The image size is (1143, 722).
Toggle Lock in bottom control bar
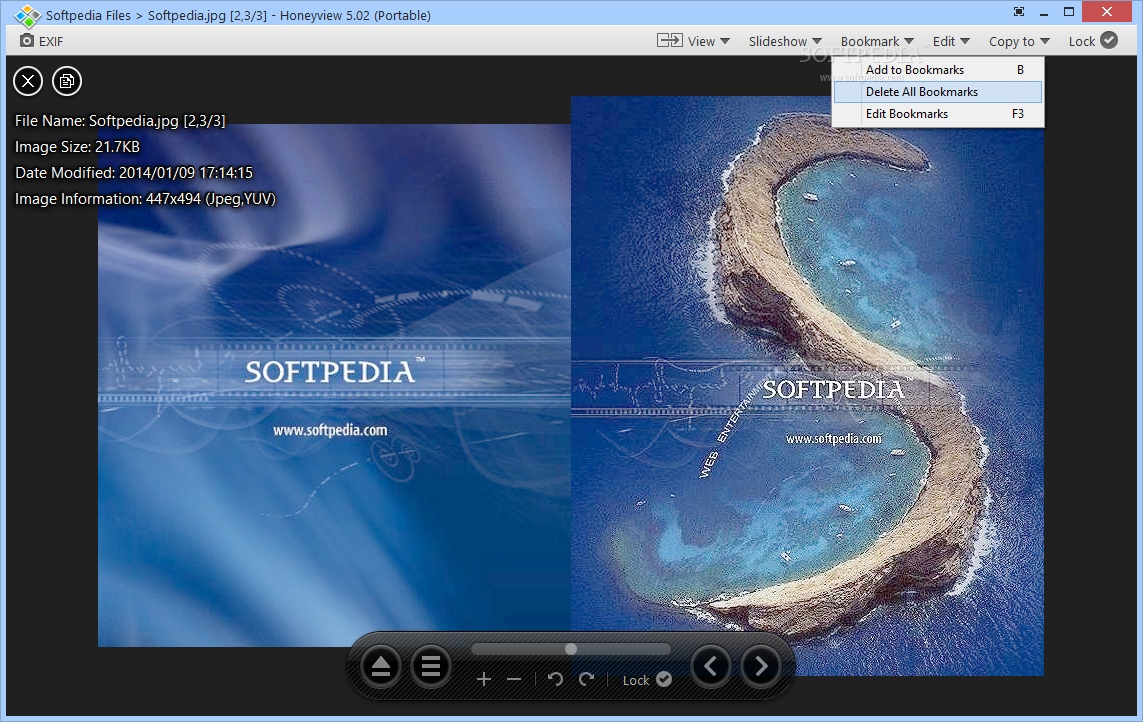point(647,680)
